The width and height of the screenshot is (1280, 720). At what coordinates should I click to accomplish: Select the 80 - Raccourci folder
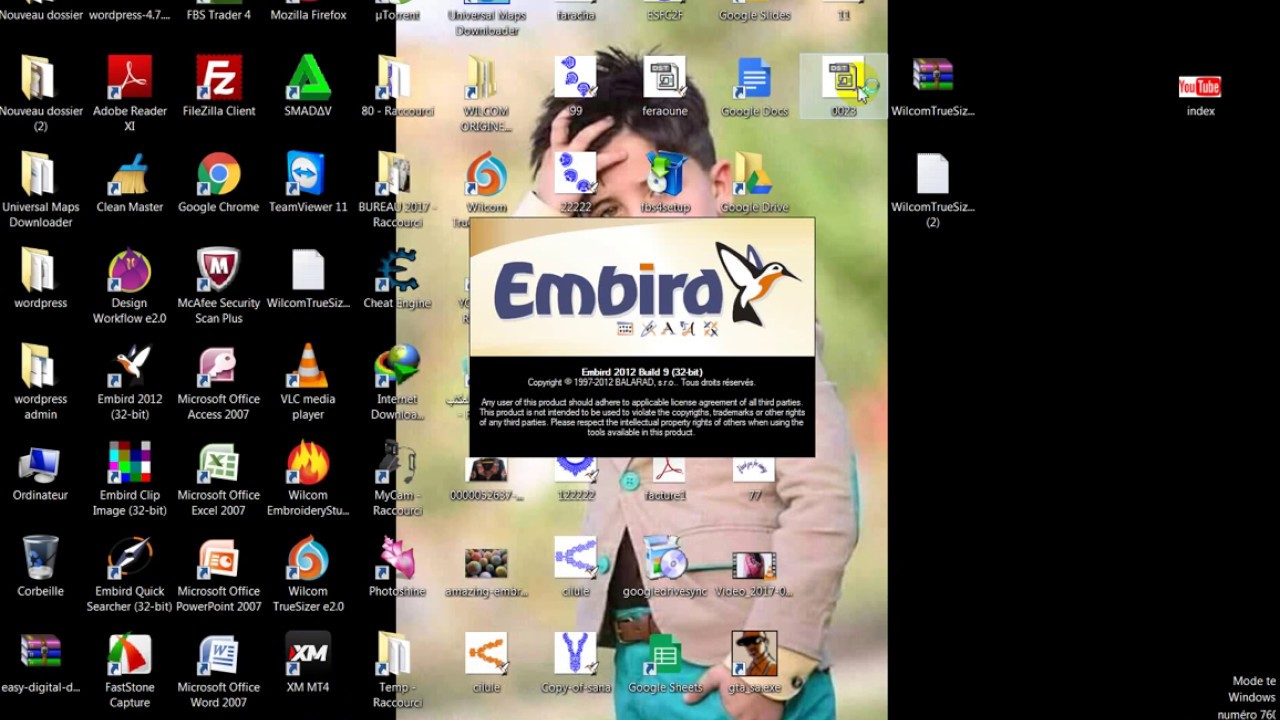point(397,87)
